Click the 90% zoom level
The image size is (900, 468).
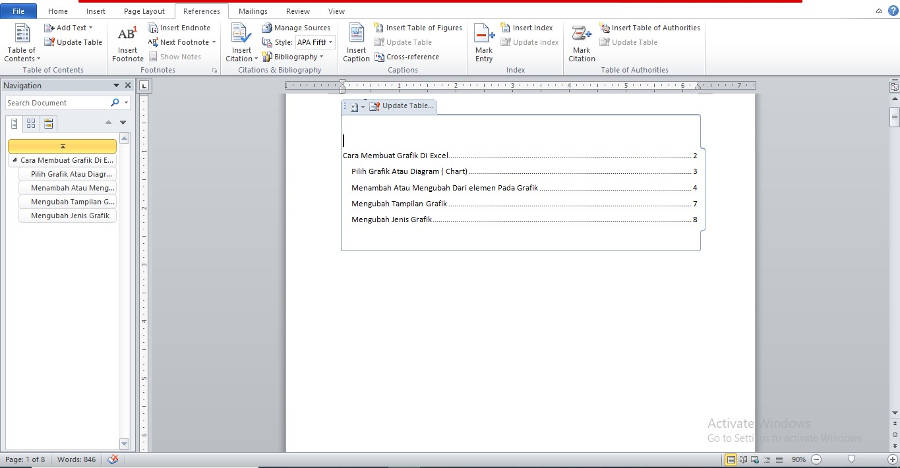[798, 459]
